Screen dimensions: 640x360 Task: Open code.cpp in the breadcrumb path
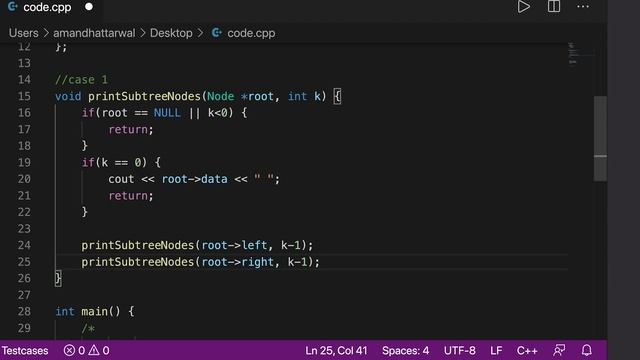click(x=251, y=33)
